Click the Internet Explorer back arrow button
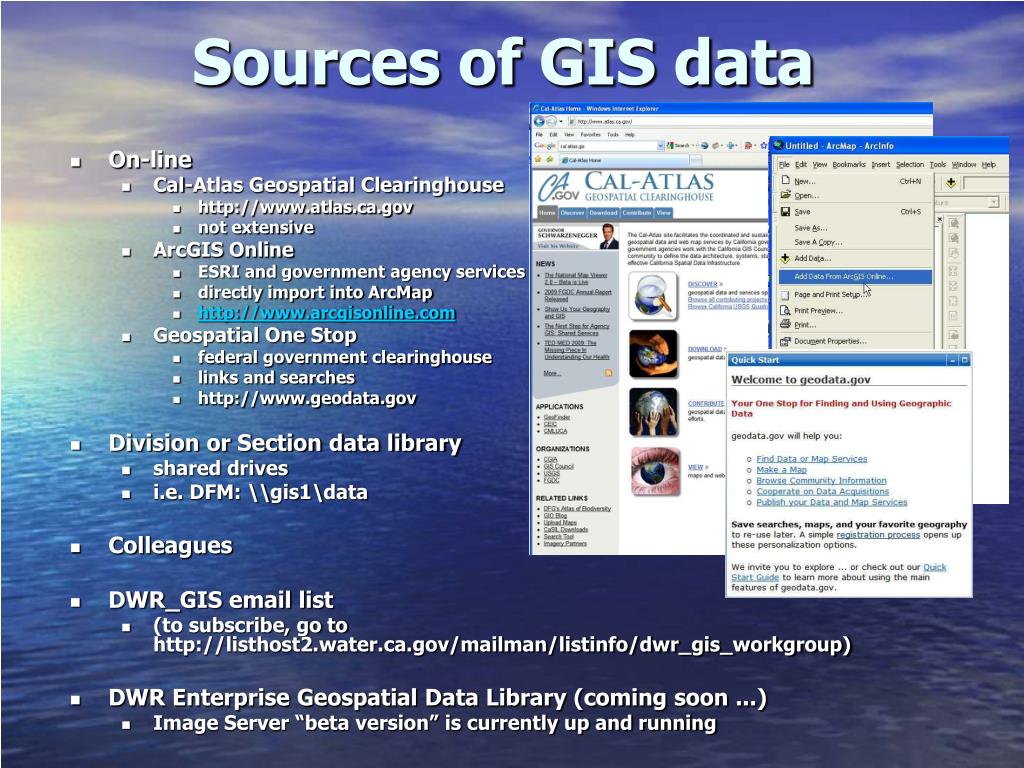1024x768 pixels. (x=539, y=121)
